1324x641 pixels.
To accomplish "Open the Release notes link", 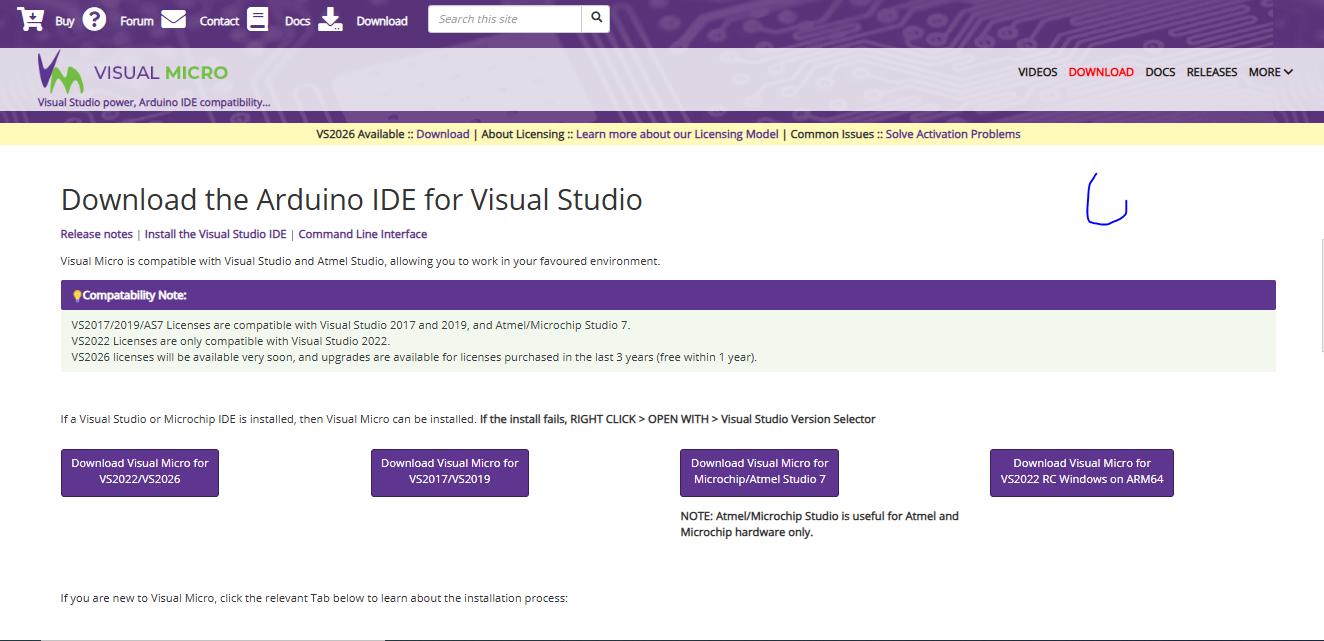I will (96, 234).
